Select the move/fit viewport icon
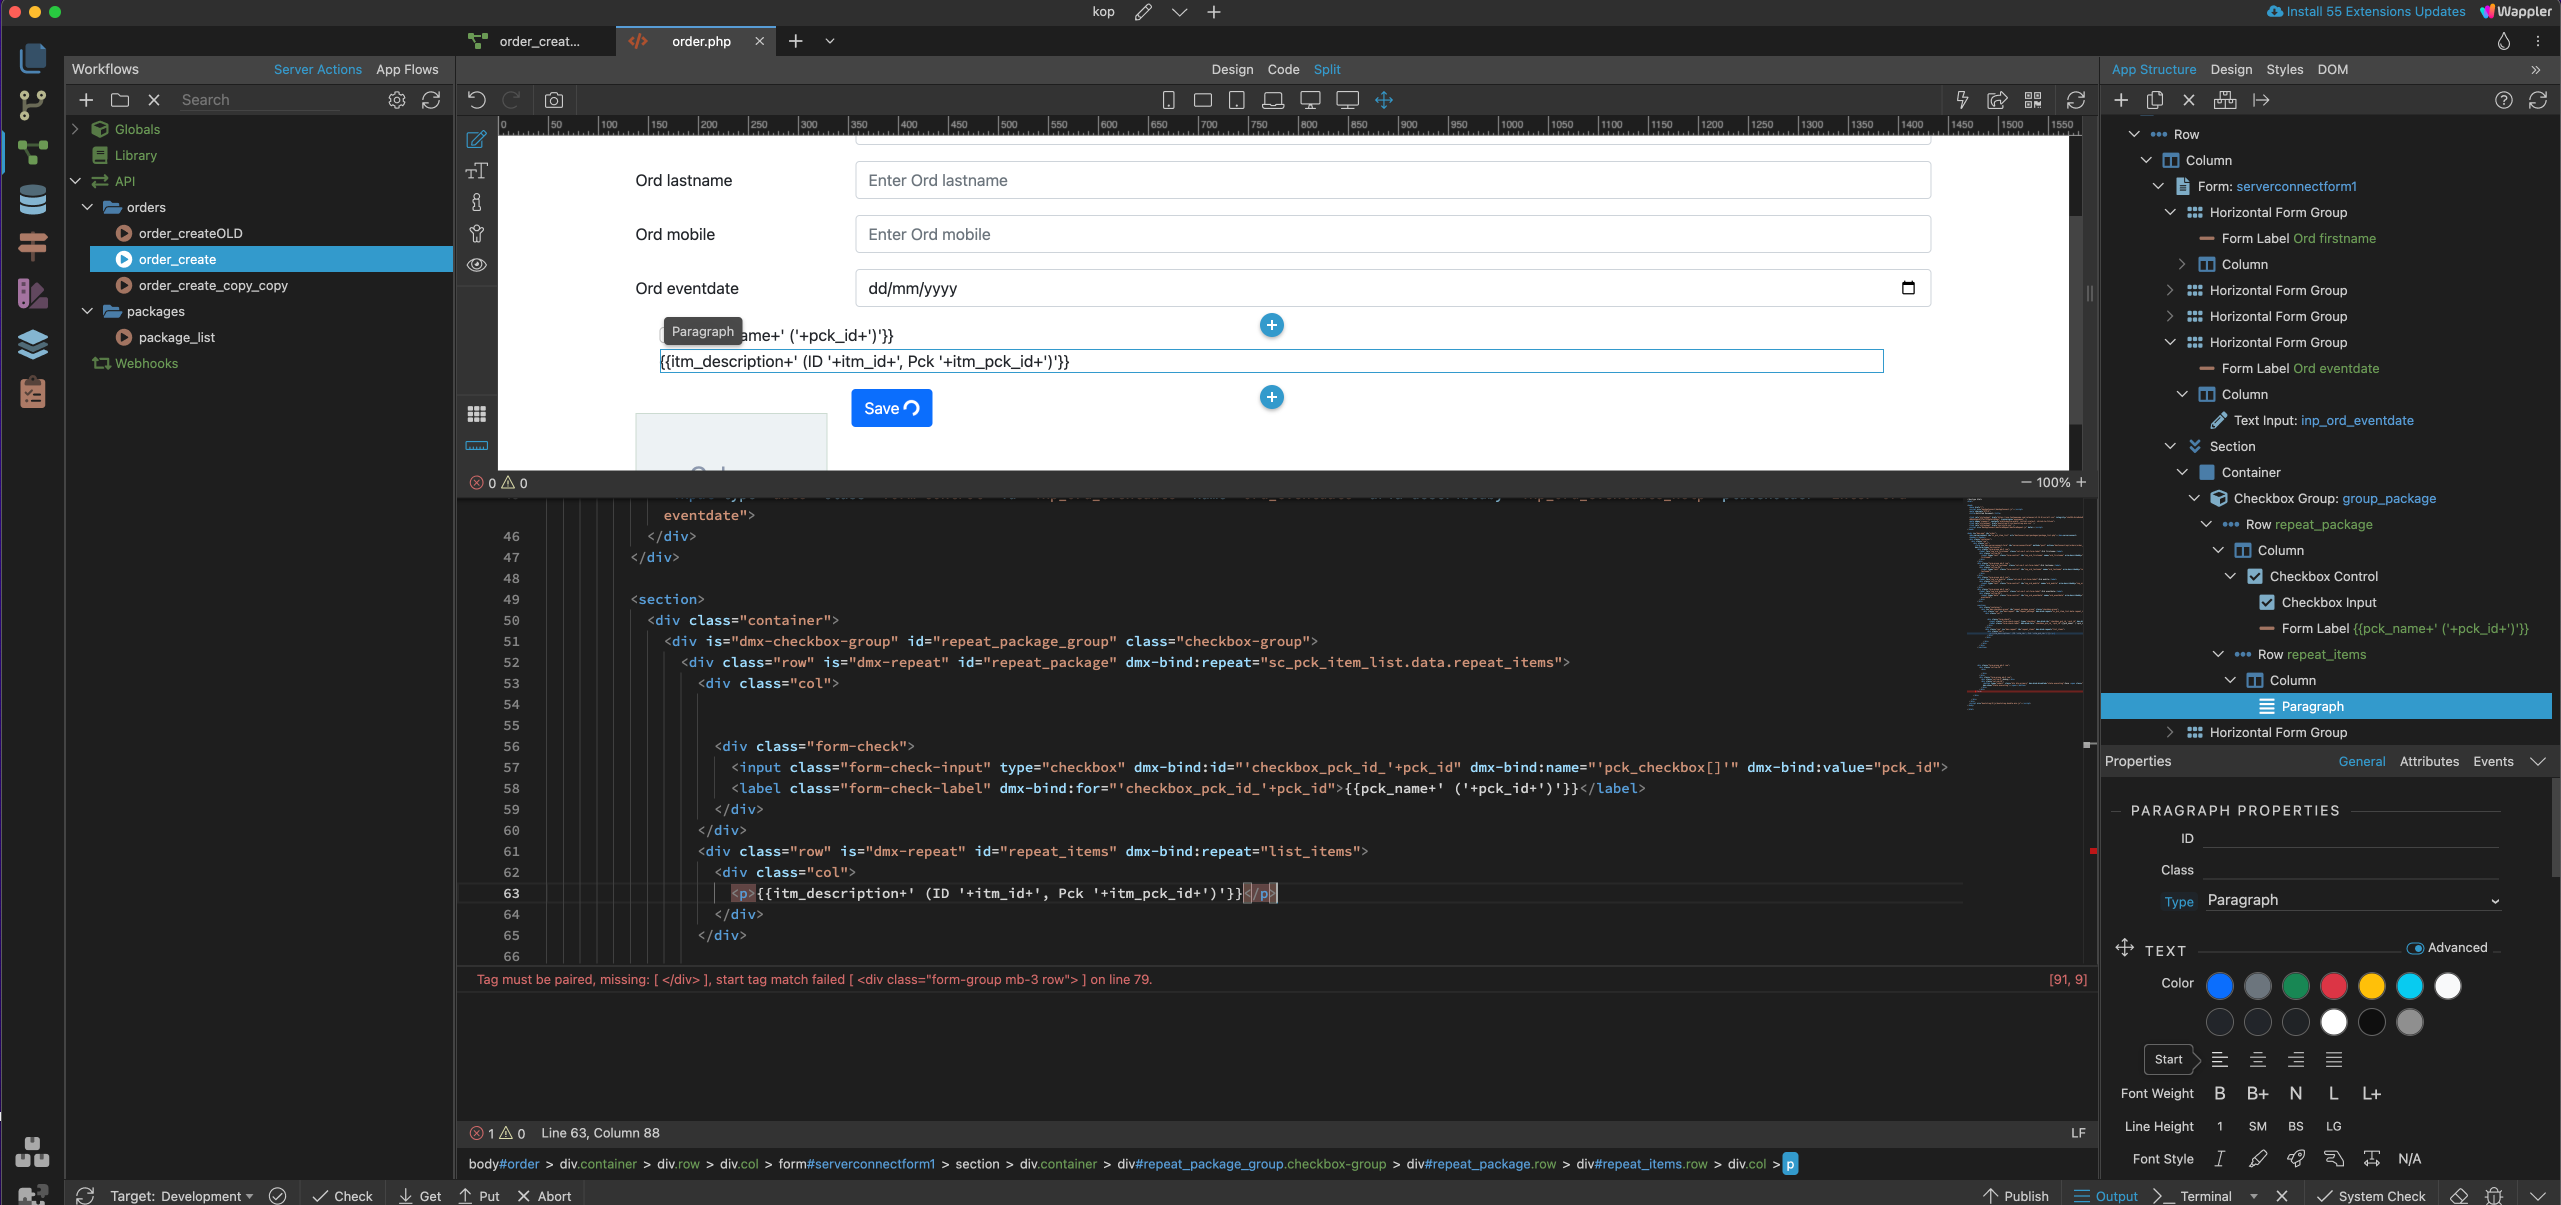 [x=1384, y=100]
